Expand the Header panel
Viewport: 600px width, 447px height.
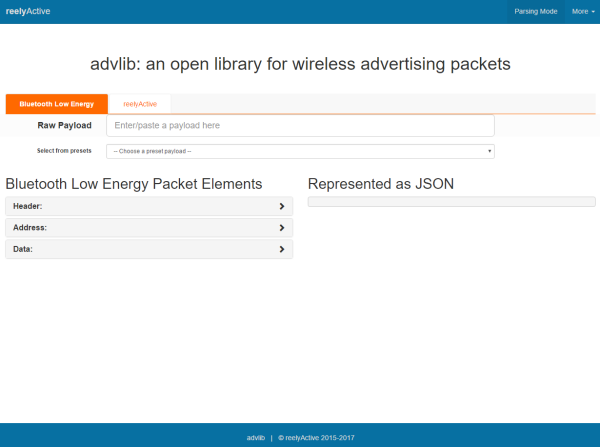[x=149, y=206]
